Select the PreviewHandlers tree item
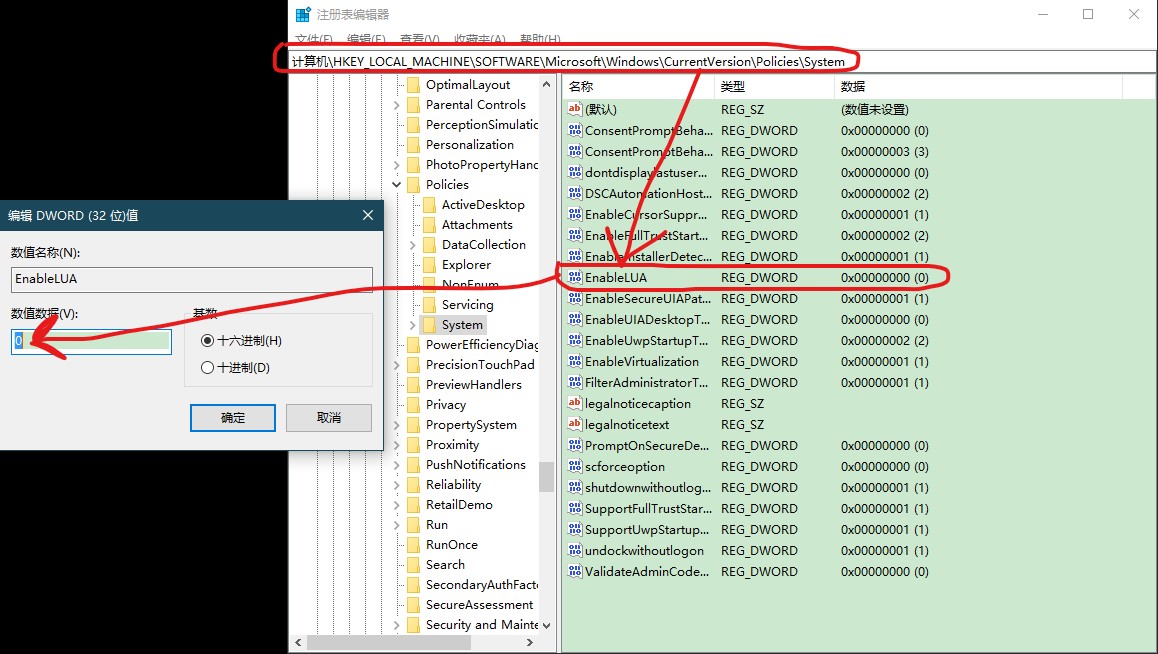 [x=474, y=385]
